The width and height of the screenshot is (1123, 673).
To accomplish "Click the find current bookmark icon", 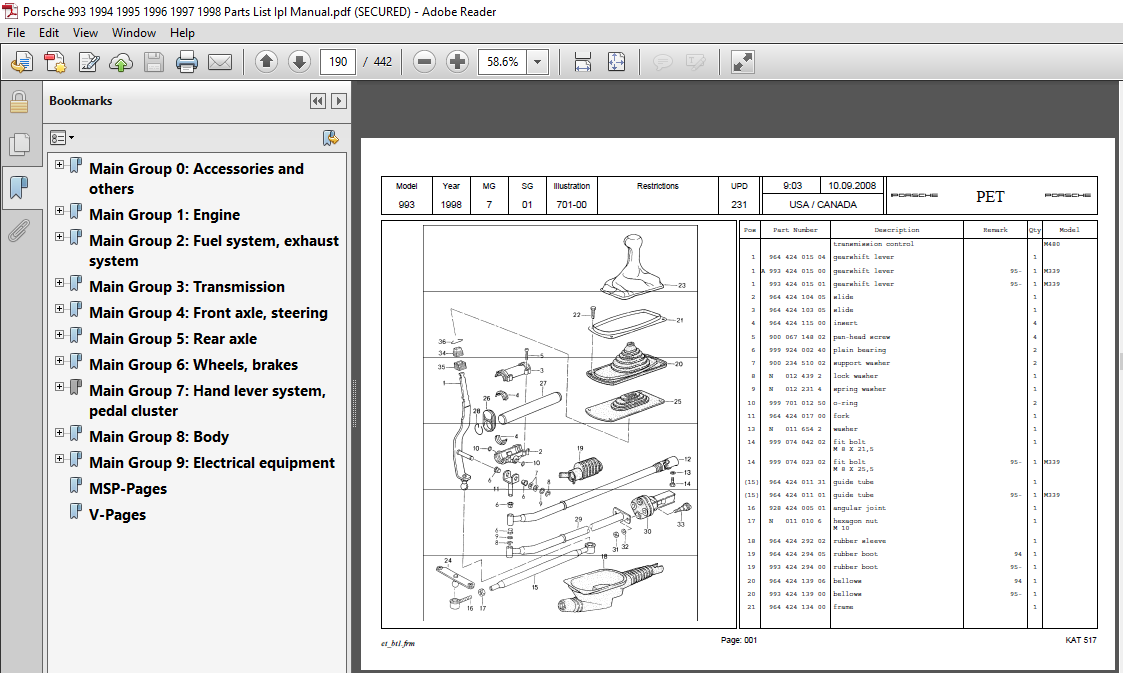I will pyautogui.click(x=330, y=137).
